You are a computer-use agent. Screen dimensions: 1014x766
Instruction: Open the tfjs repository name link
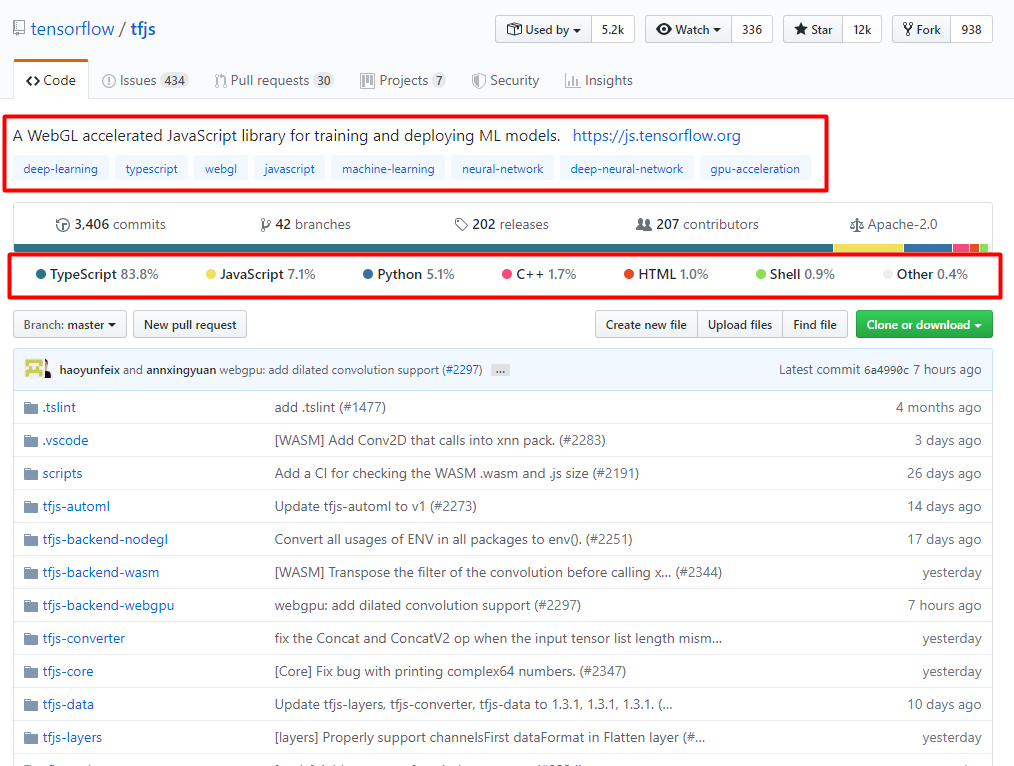tap(143, 29)
